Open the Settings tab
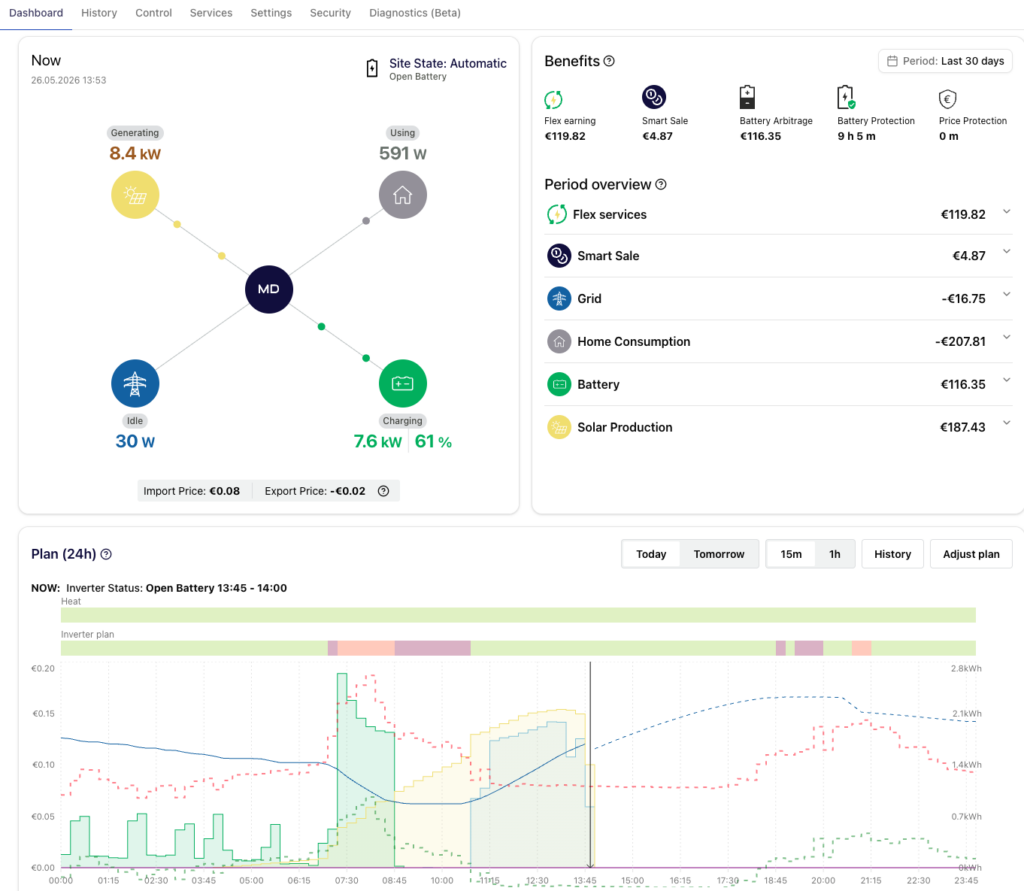1024x891 pixels. [x=271, y=13]
